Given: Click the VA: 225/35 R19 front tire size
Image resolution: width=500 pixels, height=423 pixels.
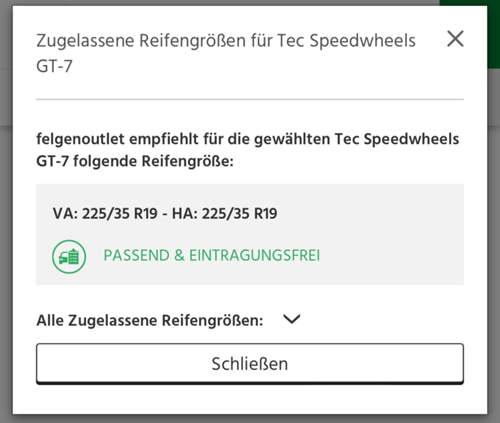Looking at the screenshot, I should (105, 213).
